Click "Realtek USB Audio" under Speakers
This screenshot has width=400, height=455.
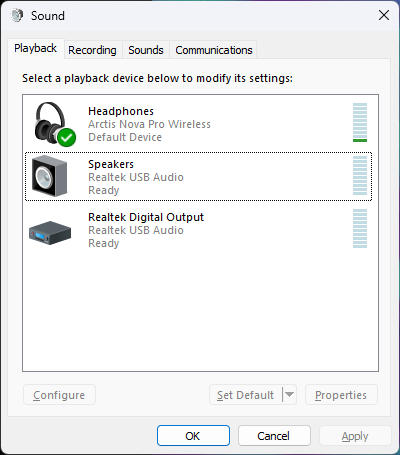(x=136, y=177)
